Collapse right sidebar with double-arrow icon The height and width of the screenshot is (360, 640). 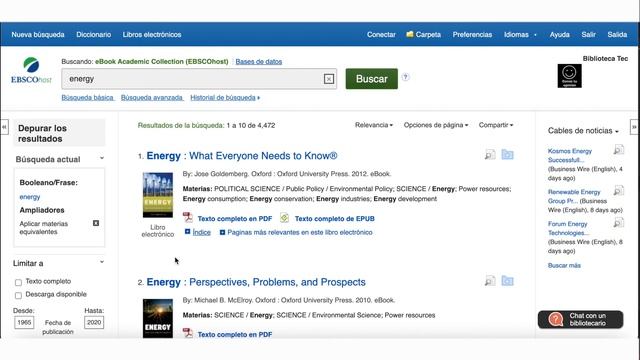click(x=634, y=127)
